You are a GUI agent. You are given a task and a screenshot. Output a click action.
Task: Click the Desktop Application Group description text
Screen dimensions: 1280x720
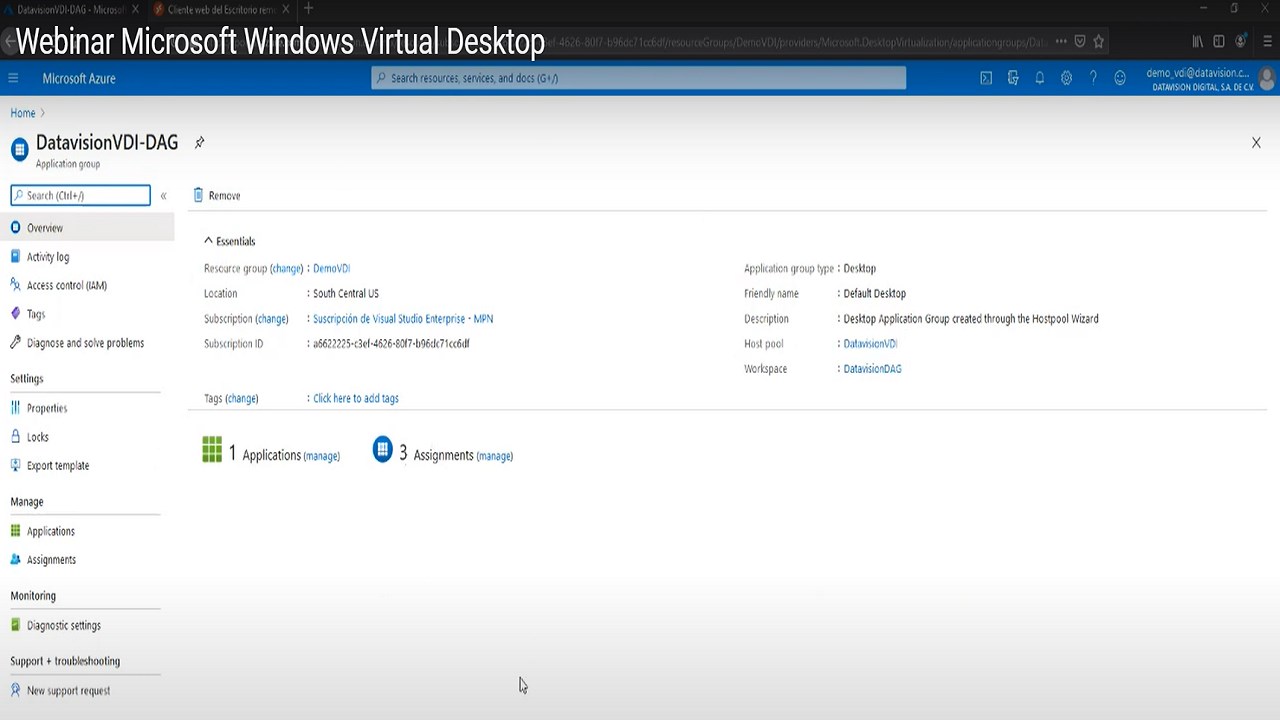[971, 319]
